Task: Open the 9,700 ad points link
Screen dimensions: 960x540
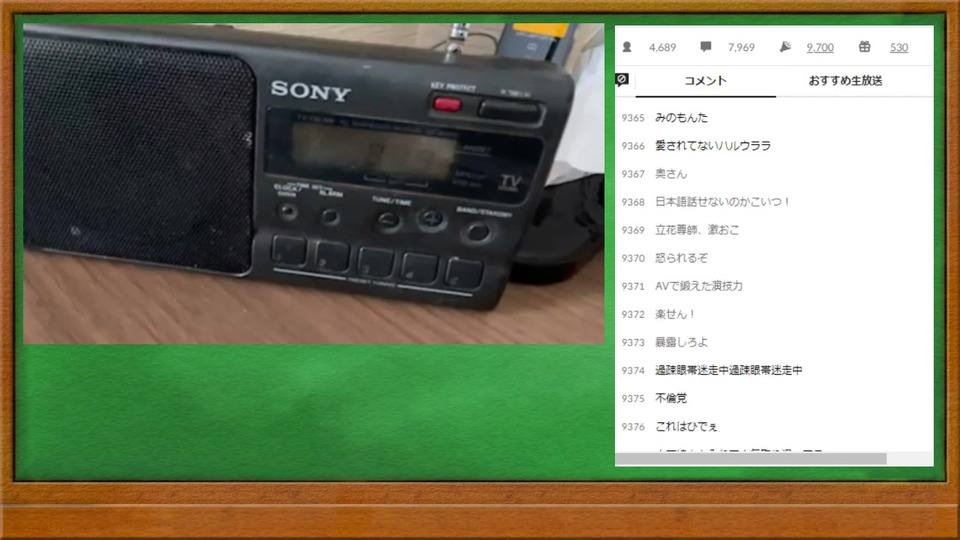Action: (x=820, y=47)
